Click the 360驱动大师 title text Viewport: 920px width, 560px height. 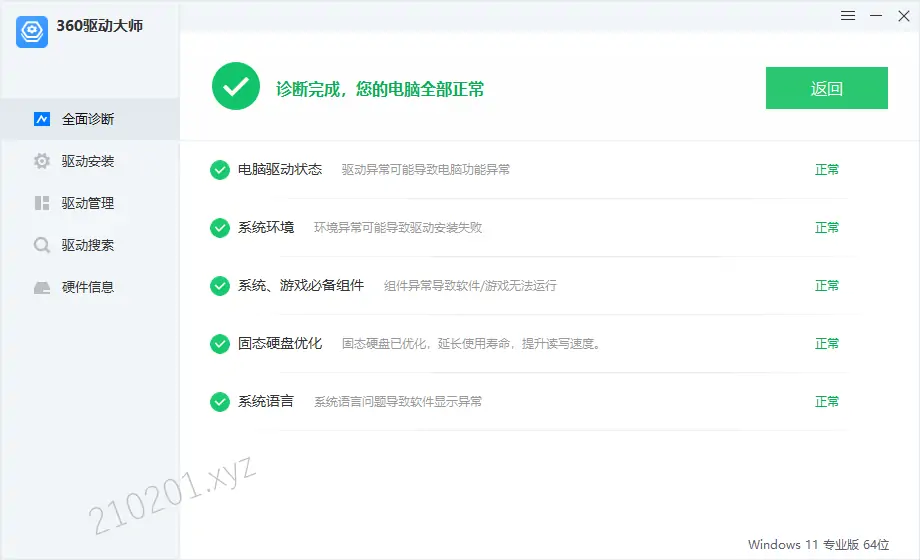point(100,26)
